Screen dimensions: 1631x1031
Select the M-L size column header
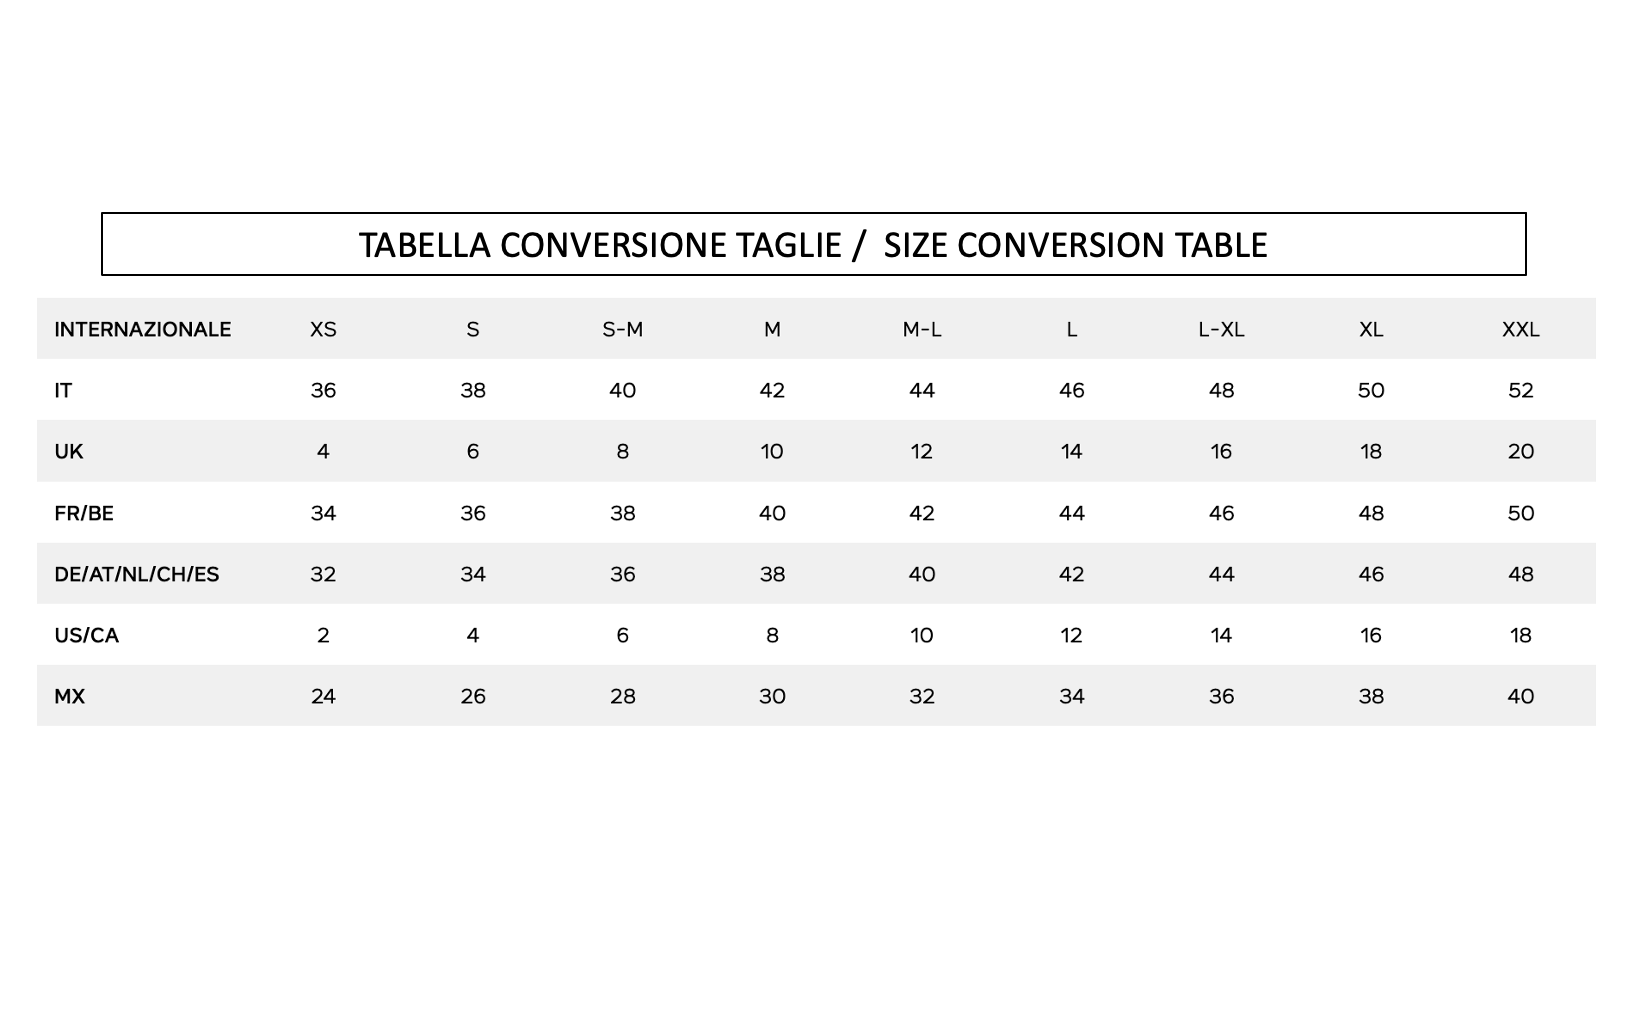click(x=921, y=330)
